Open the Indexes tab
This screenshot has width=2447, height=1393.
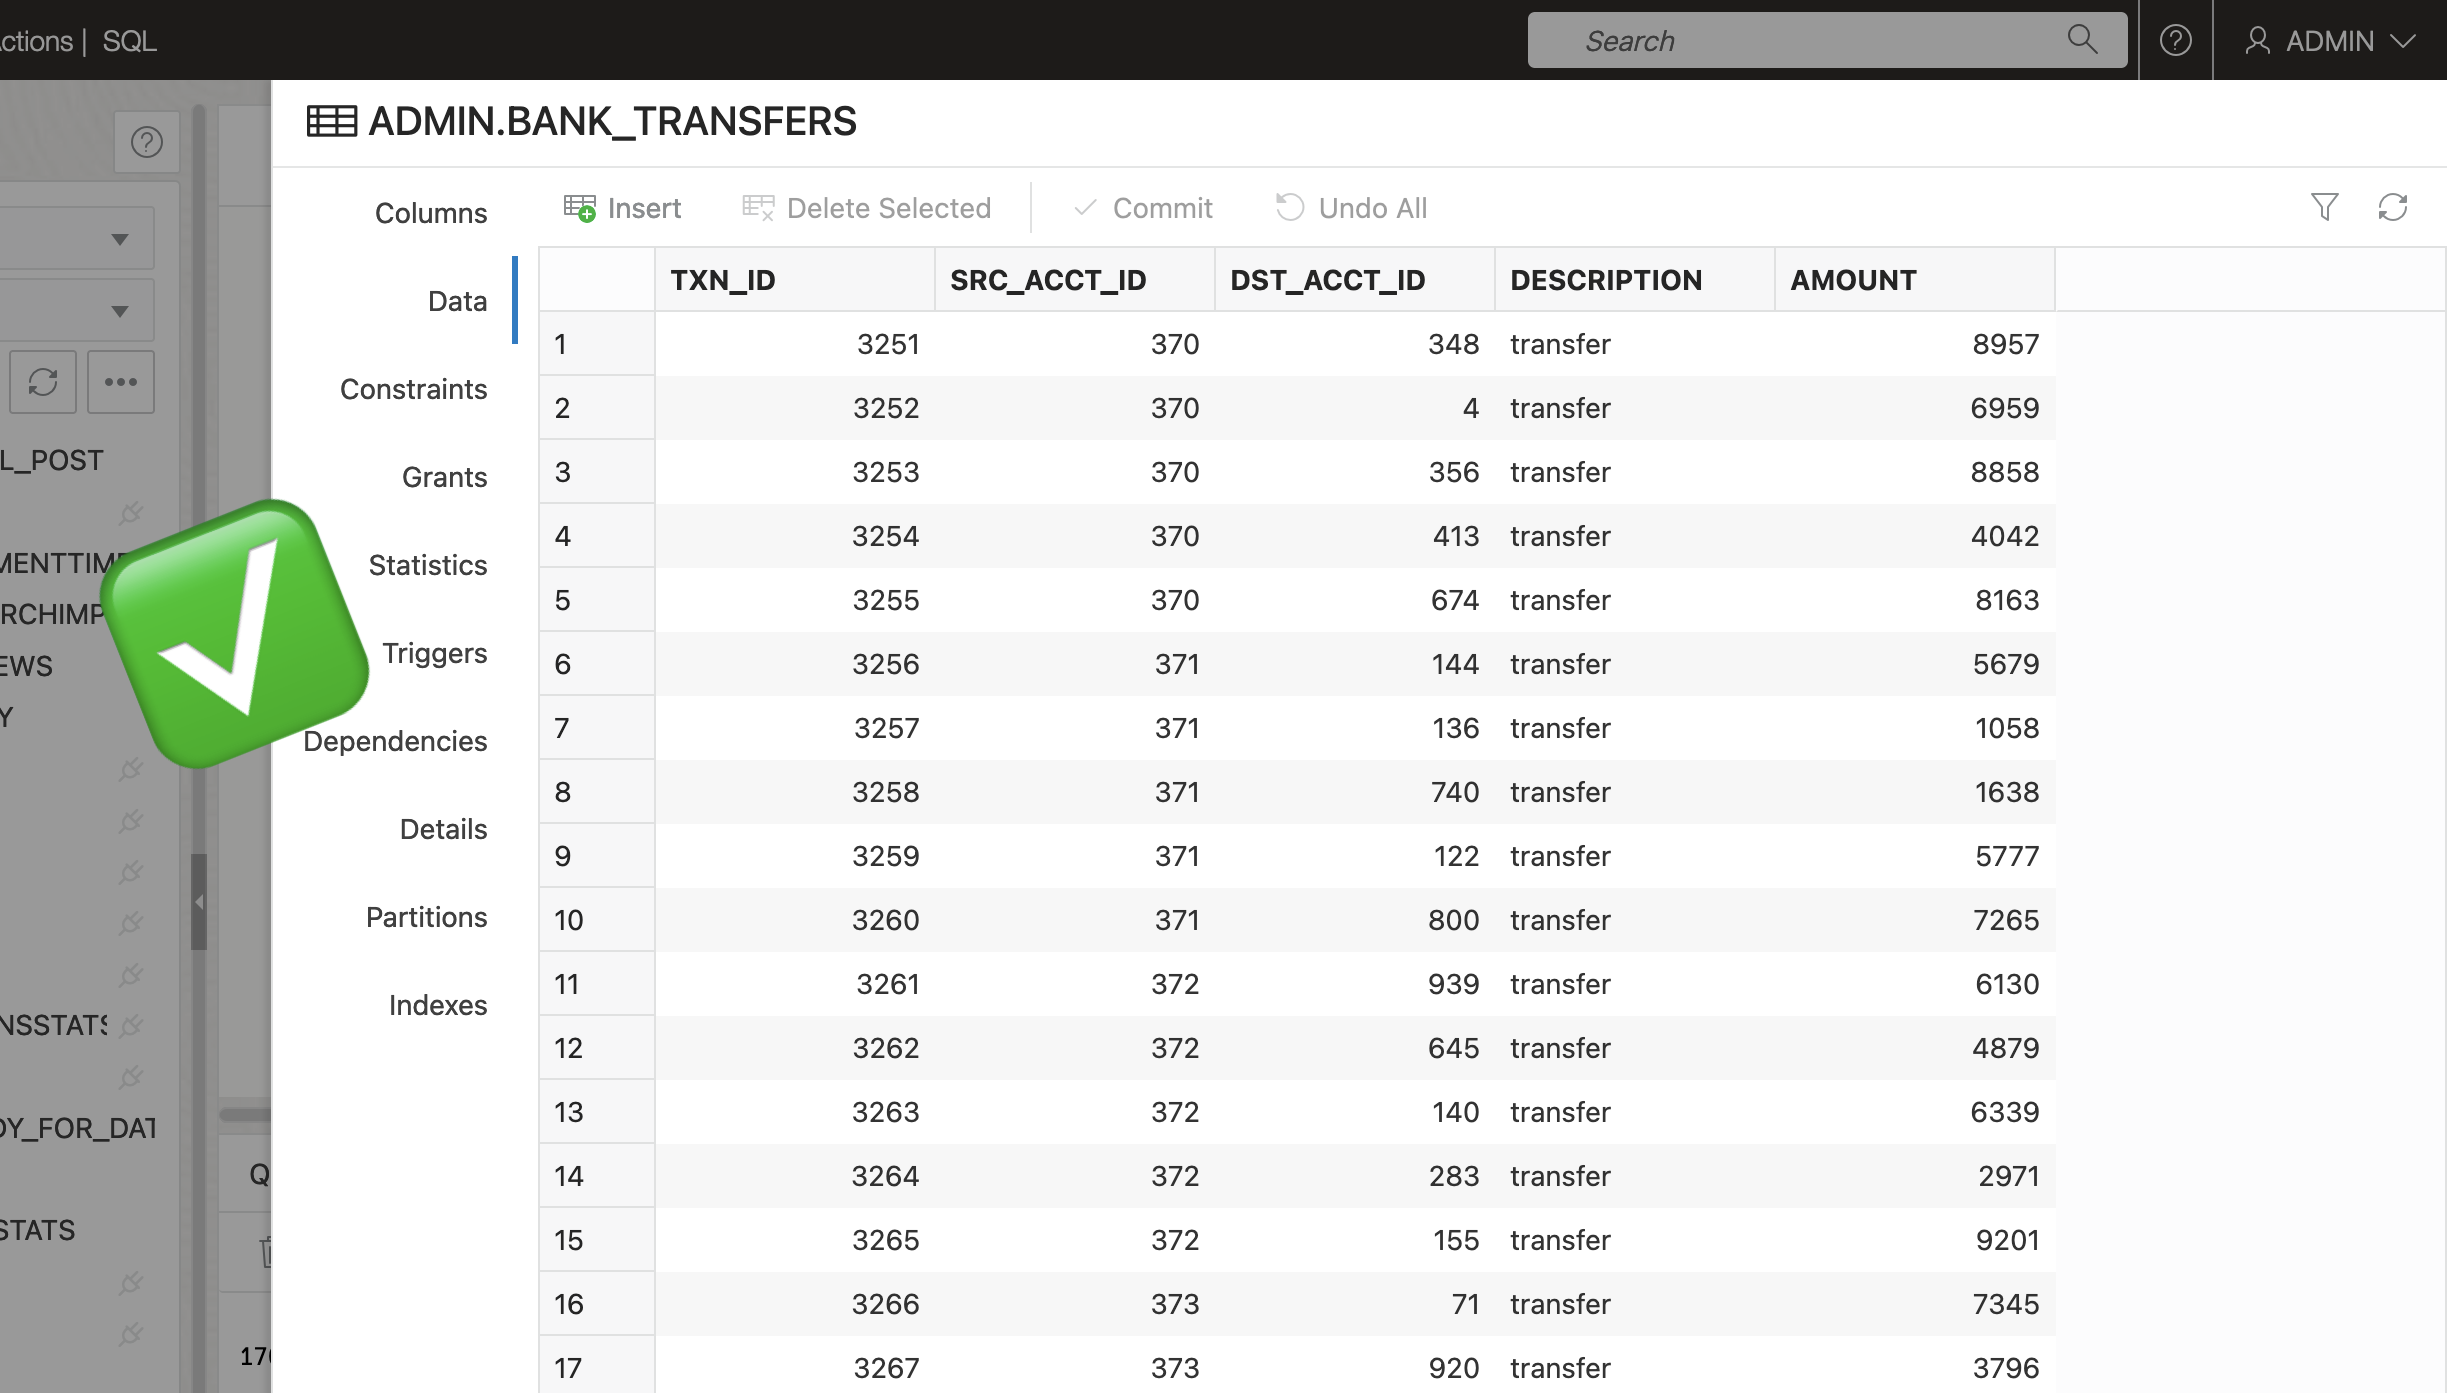coord(438,1005)
